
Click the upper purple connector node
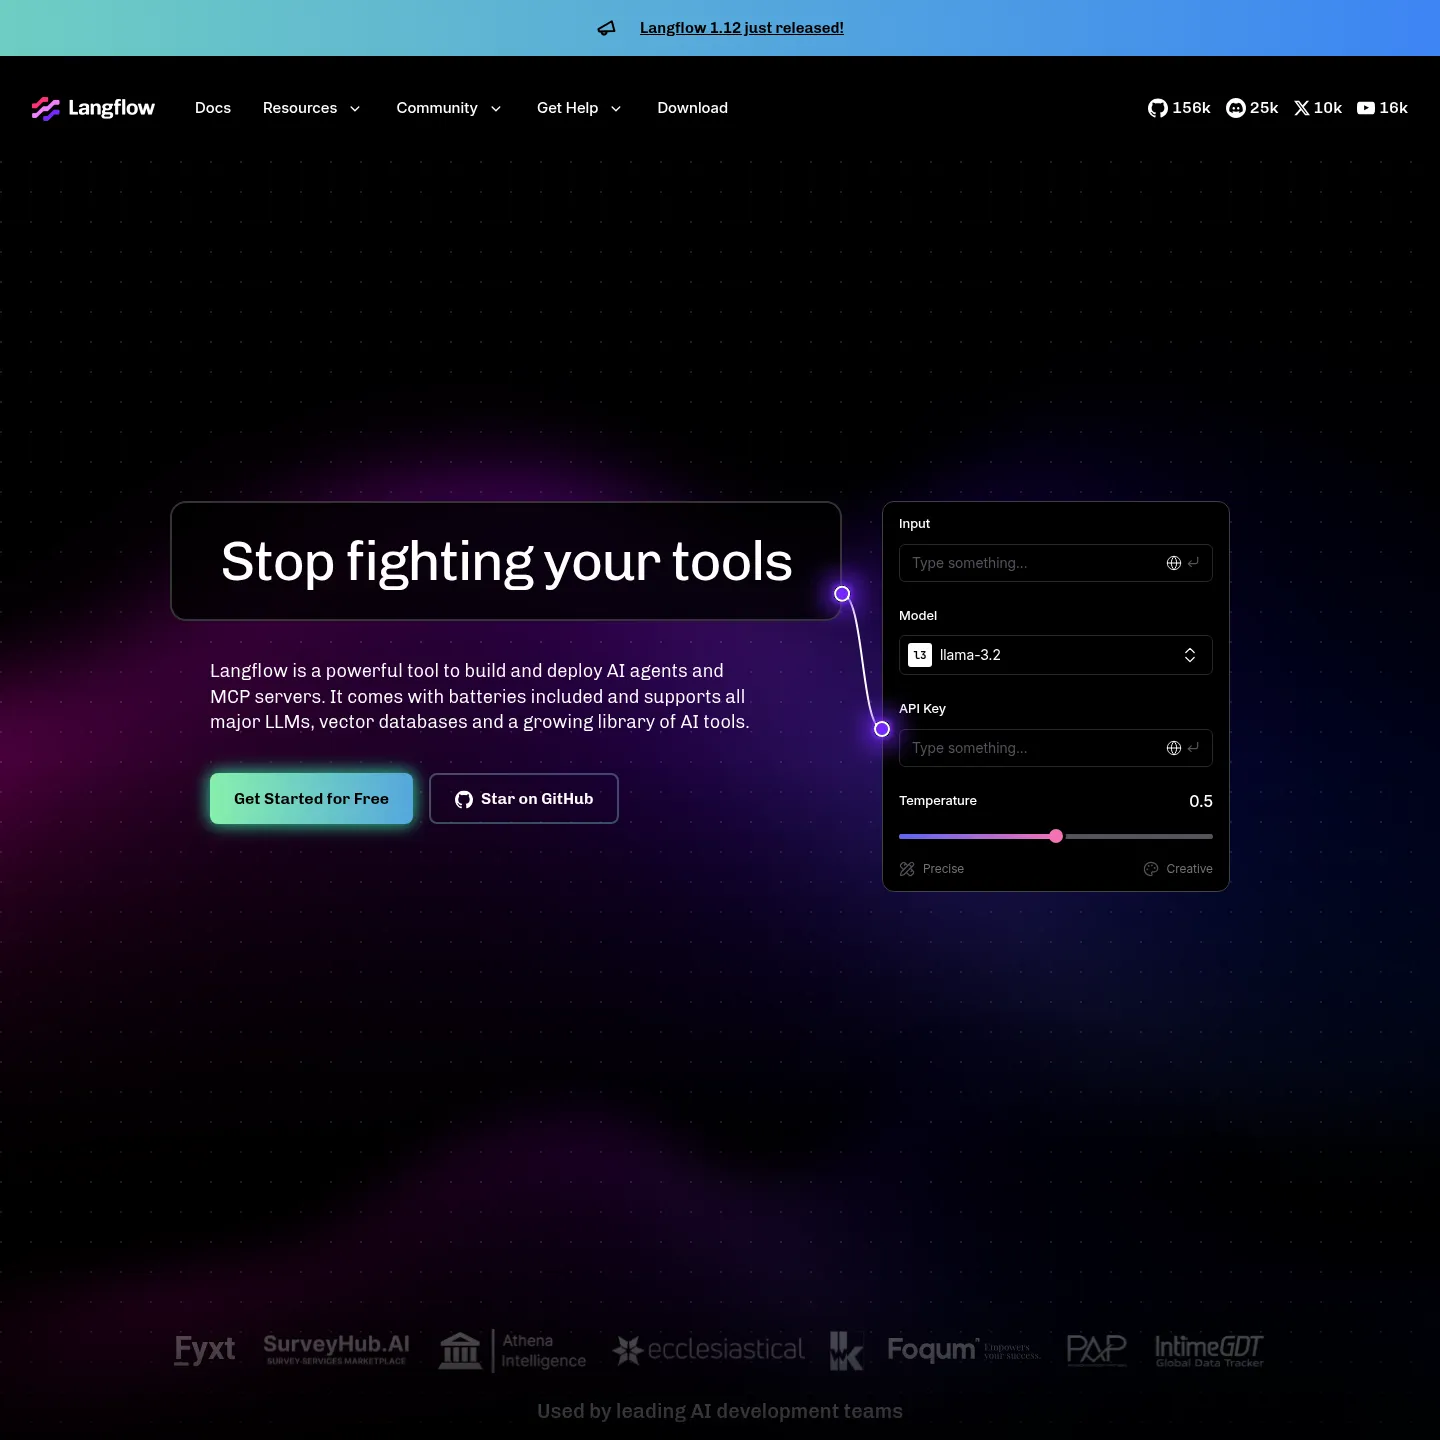[x=842, y=594]
